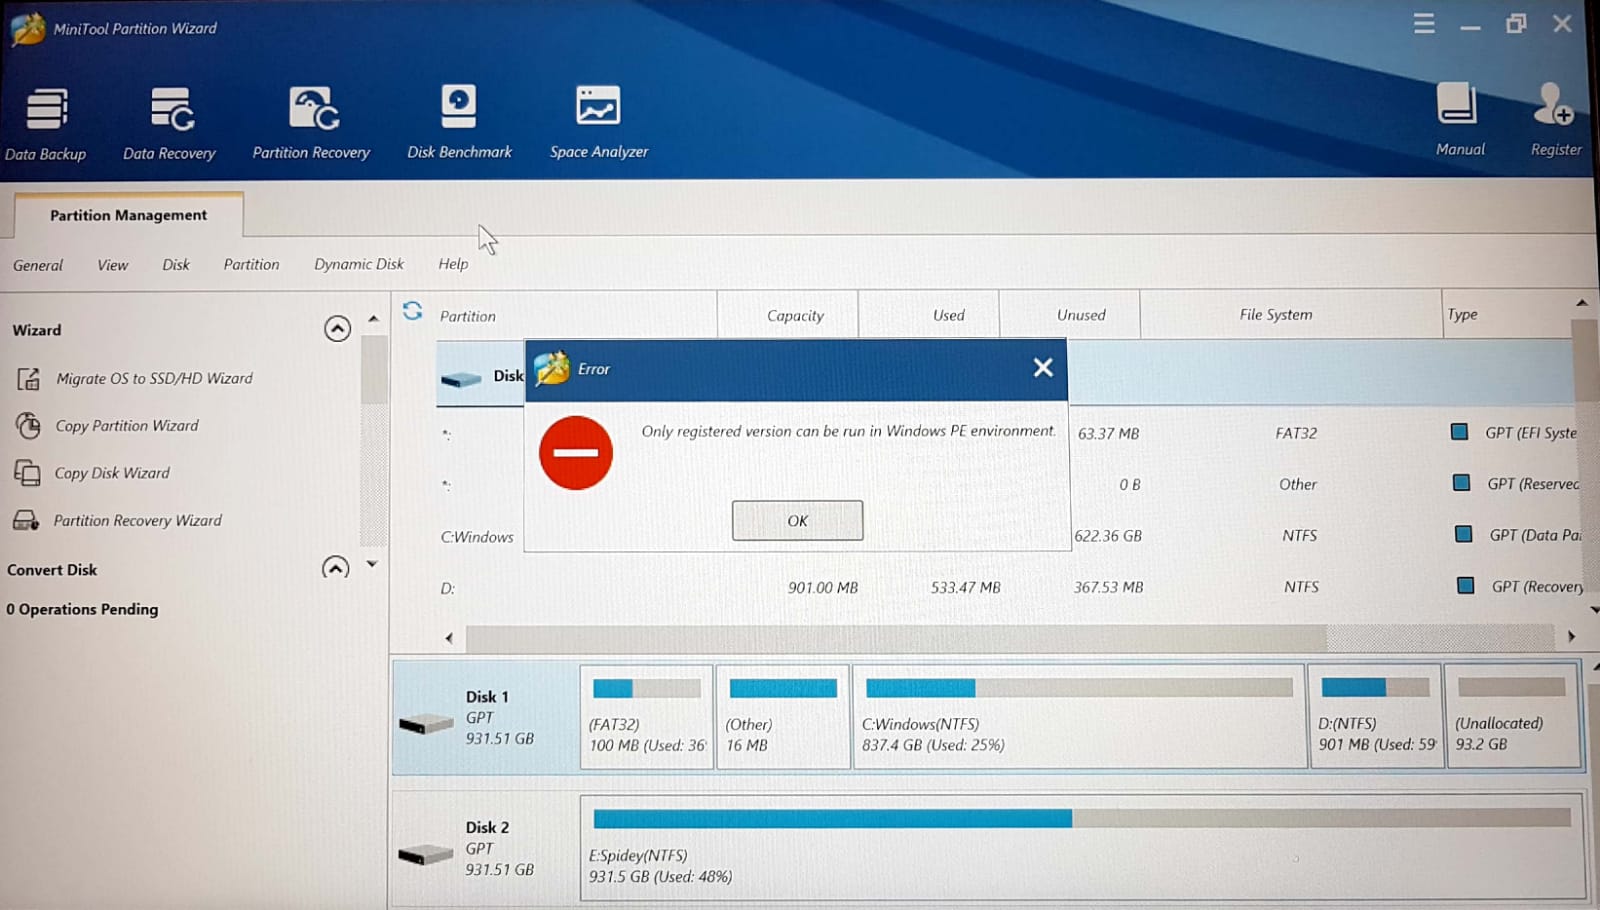This screenshot has height=910, width=1600.
Task: Open the Partition menu
Action: coord(251,265)
